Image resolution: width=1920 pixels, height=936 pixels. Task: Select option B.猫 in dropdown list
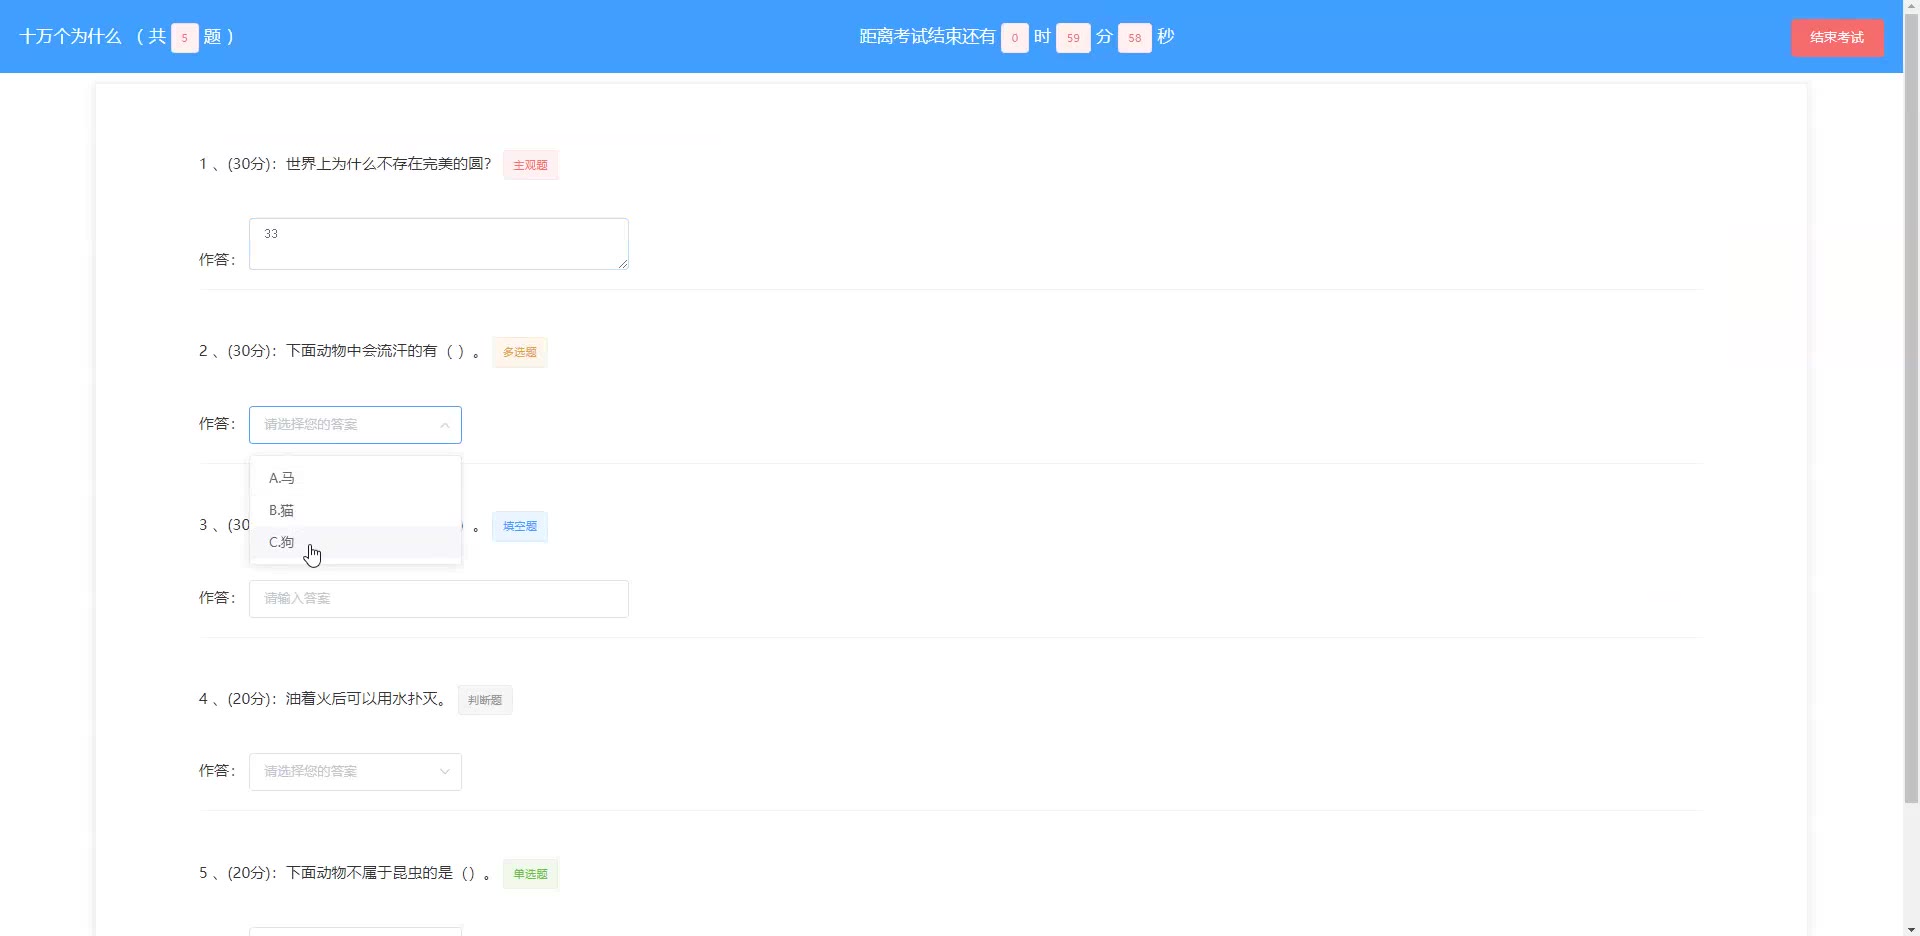(x=355, y=510)
